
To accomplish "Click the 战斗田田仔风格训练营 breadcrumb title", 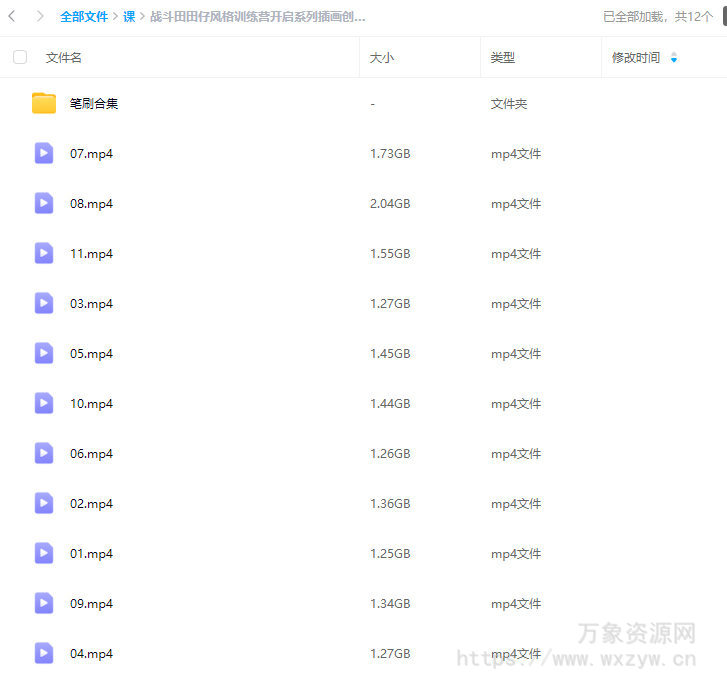I will click(258, 17).
